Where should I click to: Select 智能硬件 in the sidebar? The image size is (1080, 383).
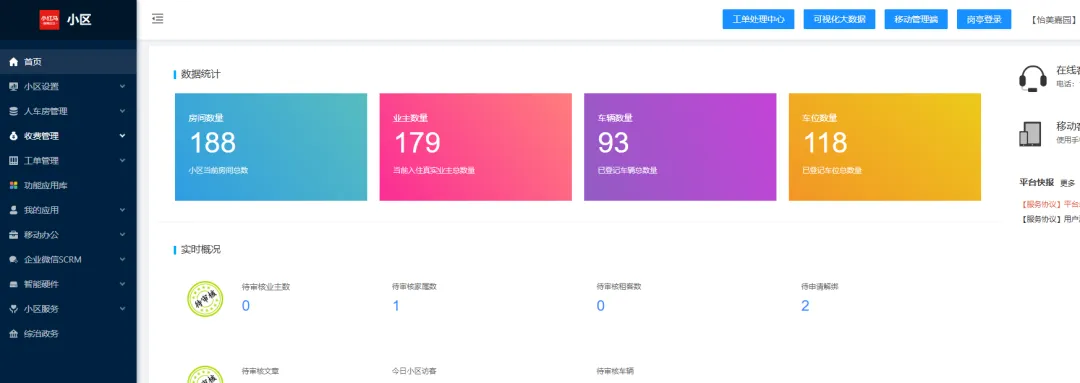68,284
